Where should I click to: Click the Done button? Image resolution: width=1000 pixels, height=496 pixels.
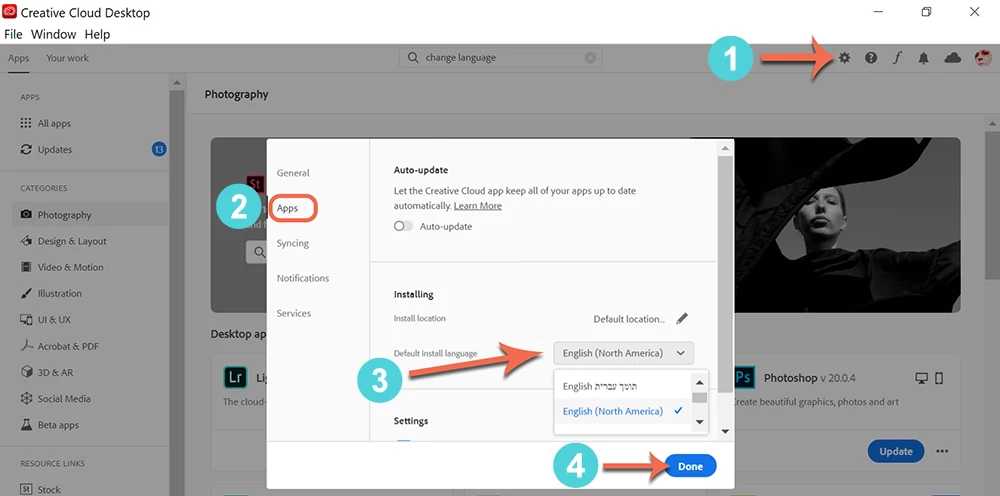click(x=690, y=466)
